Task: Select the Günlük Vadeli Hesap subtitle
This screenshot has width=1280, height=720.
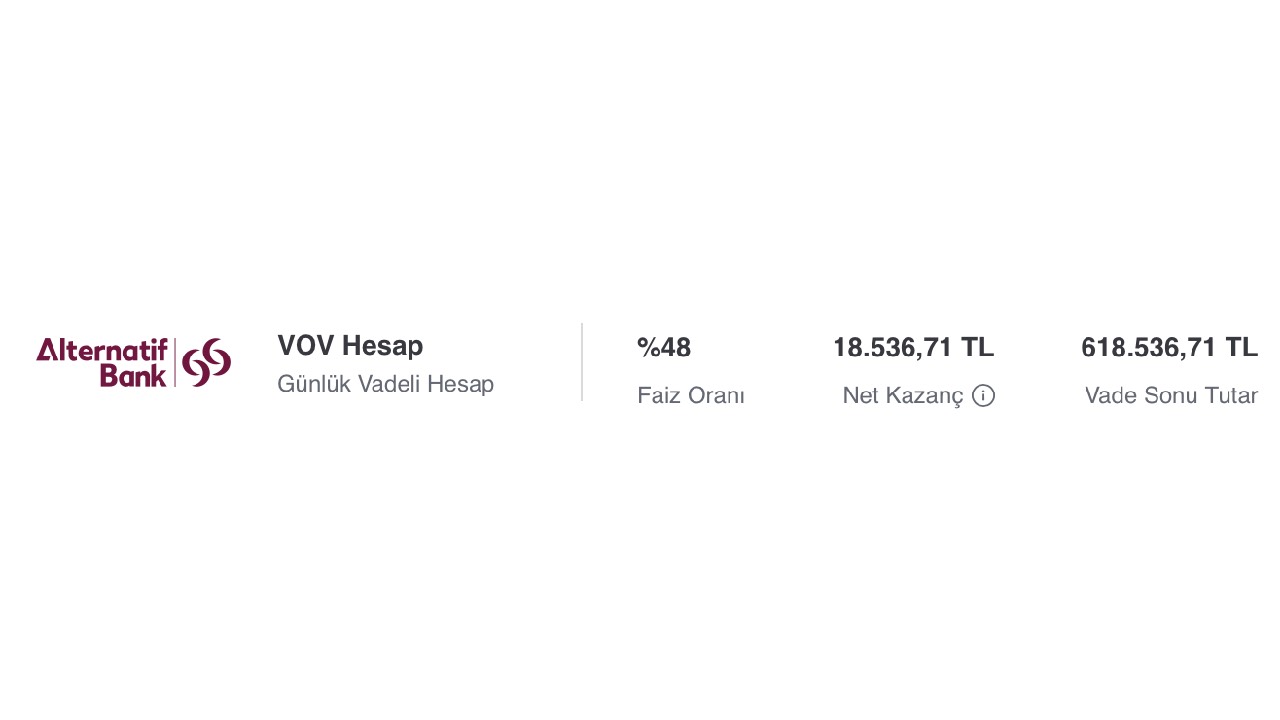Action: [x=385, y=384]
